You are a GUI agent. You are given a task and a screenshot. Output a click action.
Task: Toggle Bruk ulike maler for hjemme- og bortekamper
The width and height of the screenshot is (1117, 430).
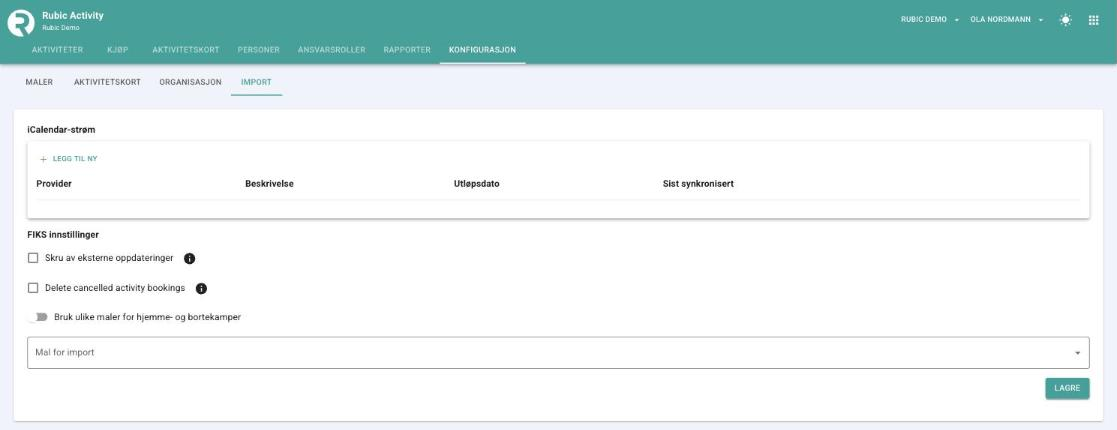(x=38, y=317)
